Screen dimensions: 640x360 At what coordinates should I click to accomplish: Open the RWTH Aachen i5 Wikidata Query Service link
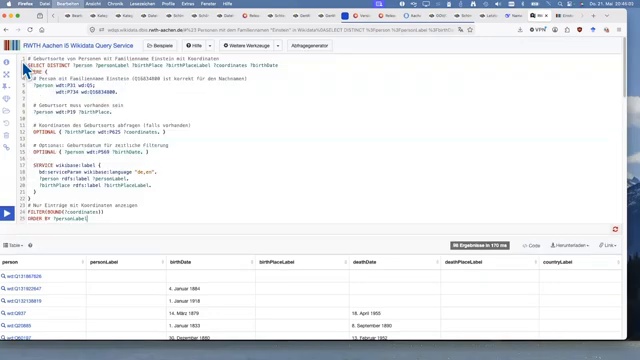(78, 46)
